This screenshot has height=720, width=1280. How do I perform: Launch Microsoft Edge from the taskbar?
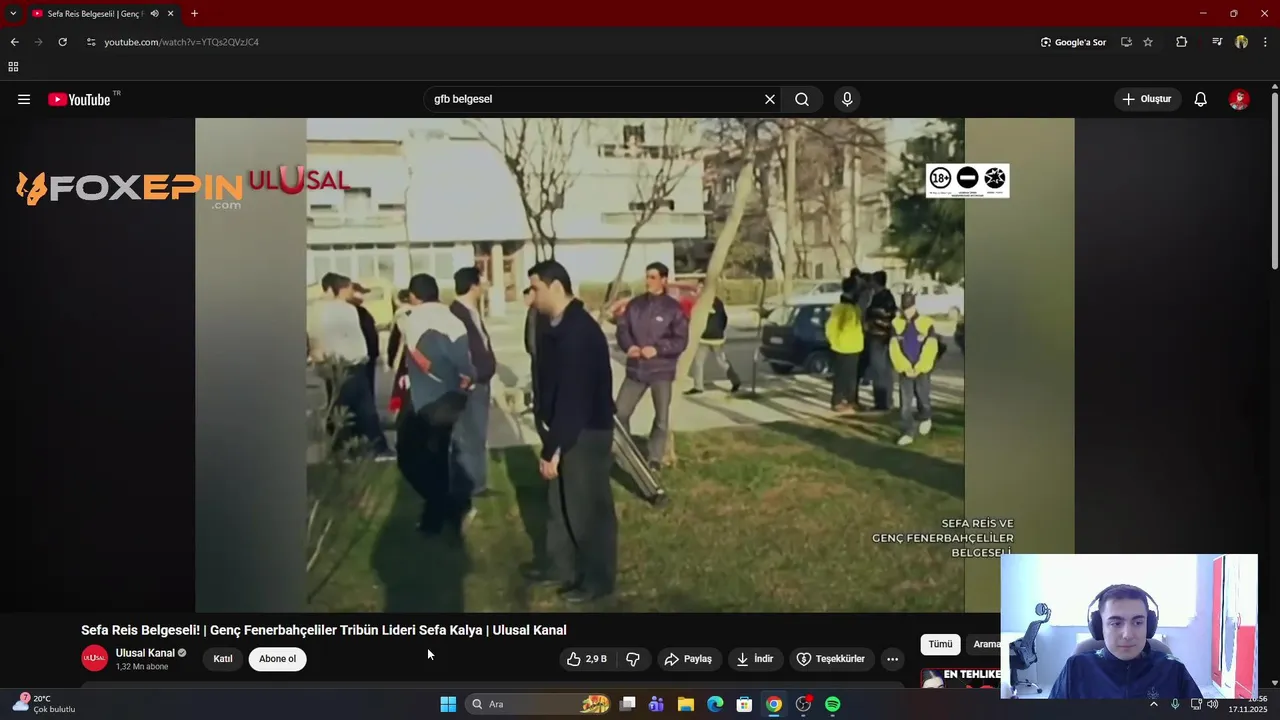click(x=715, y=704)
